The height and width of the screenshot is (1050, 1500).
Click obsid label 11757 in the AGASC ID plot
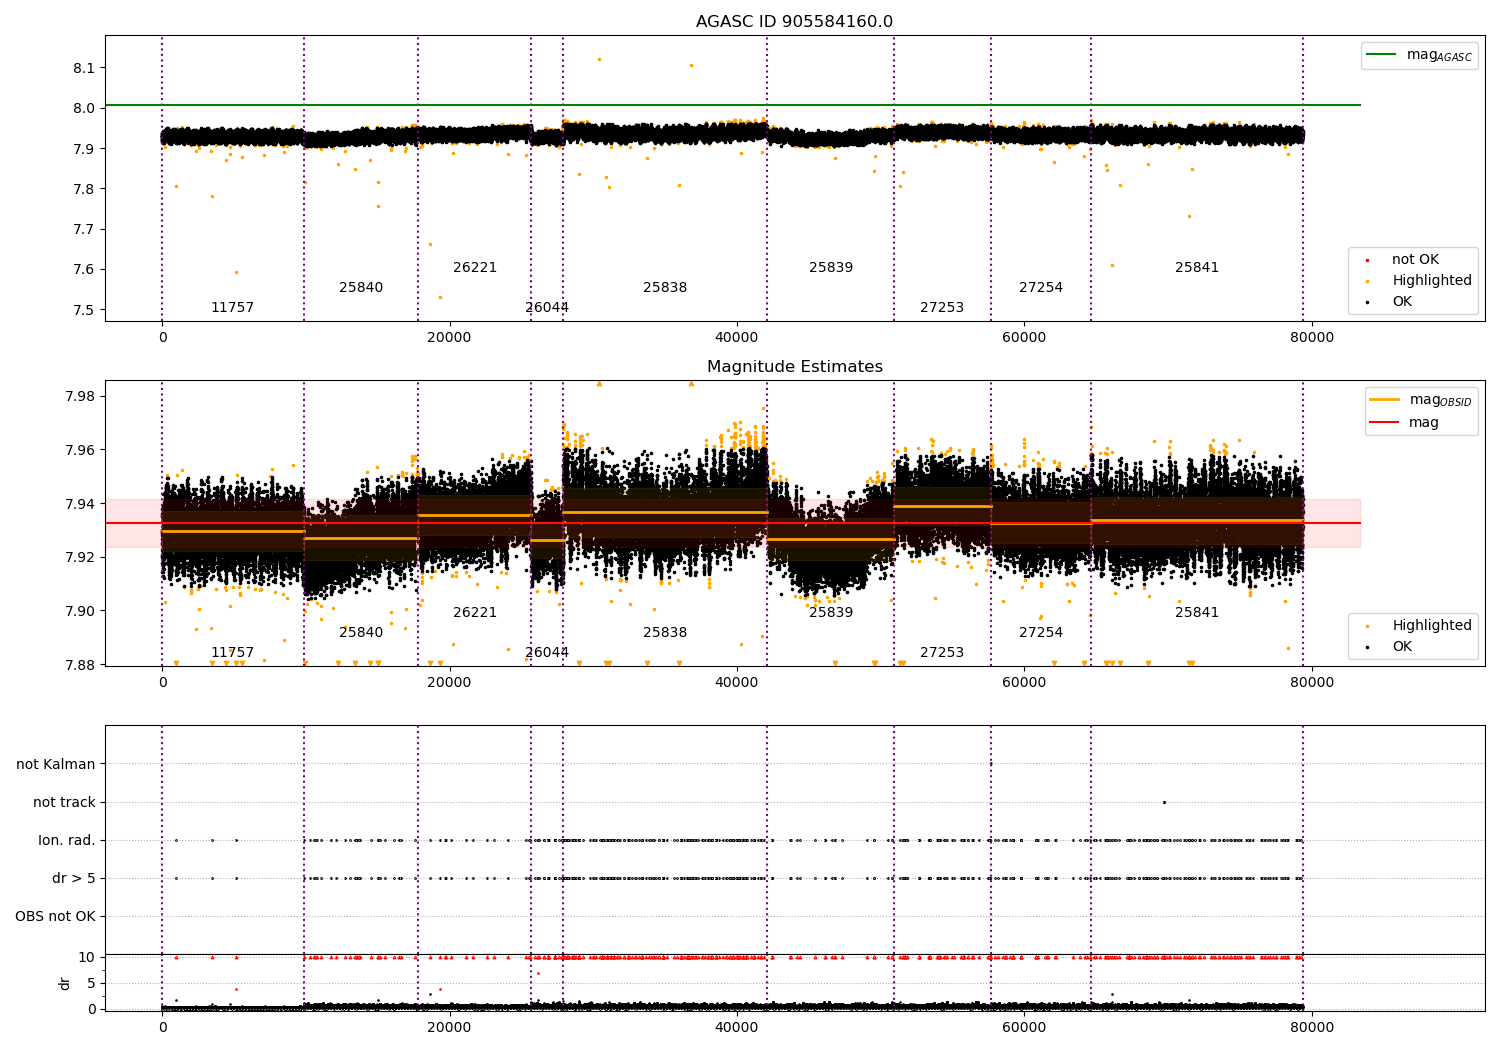[232, 307]
